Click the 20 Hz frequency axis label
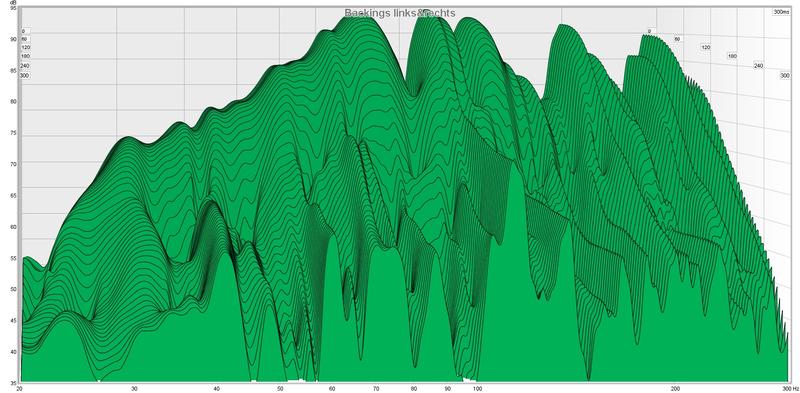This screenshot has width=800, height=393. (x=19, y=389)
